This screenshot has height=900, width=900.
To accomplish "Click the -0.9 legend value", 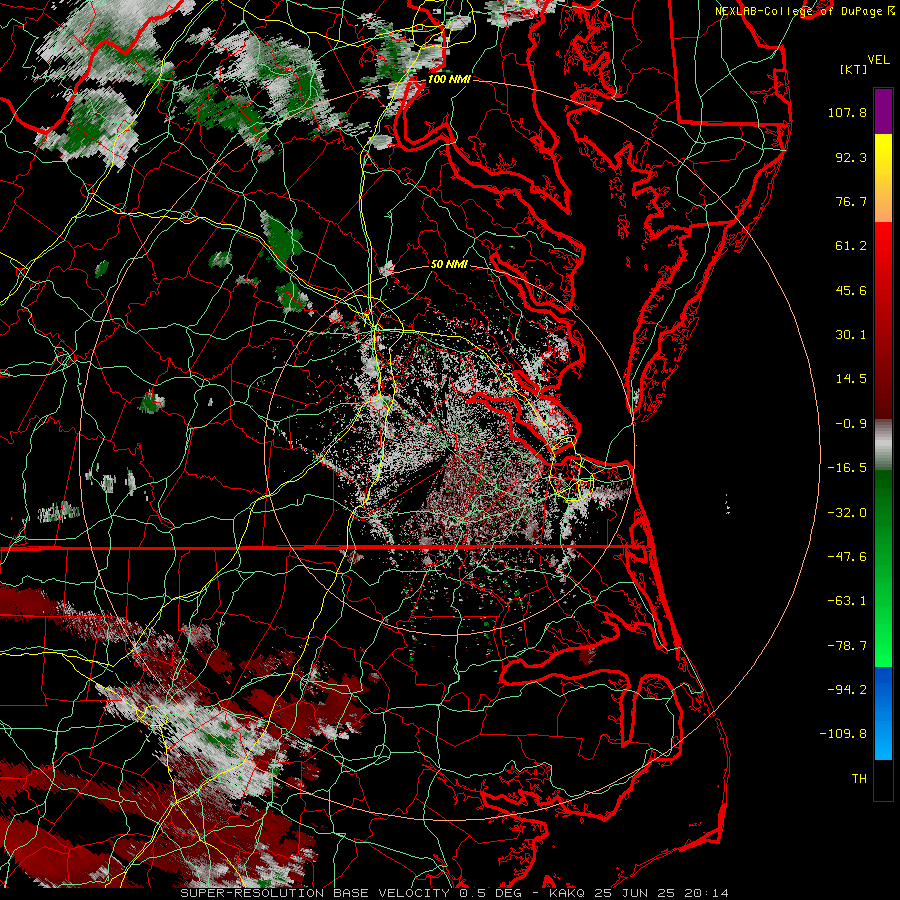I will click(851, 424).
